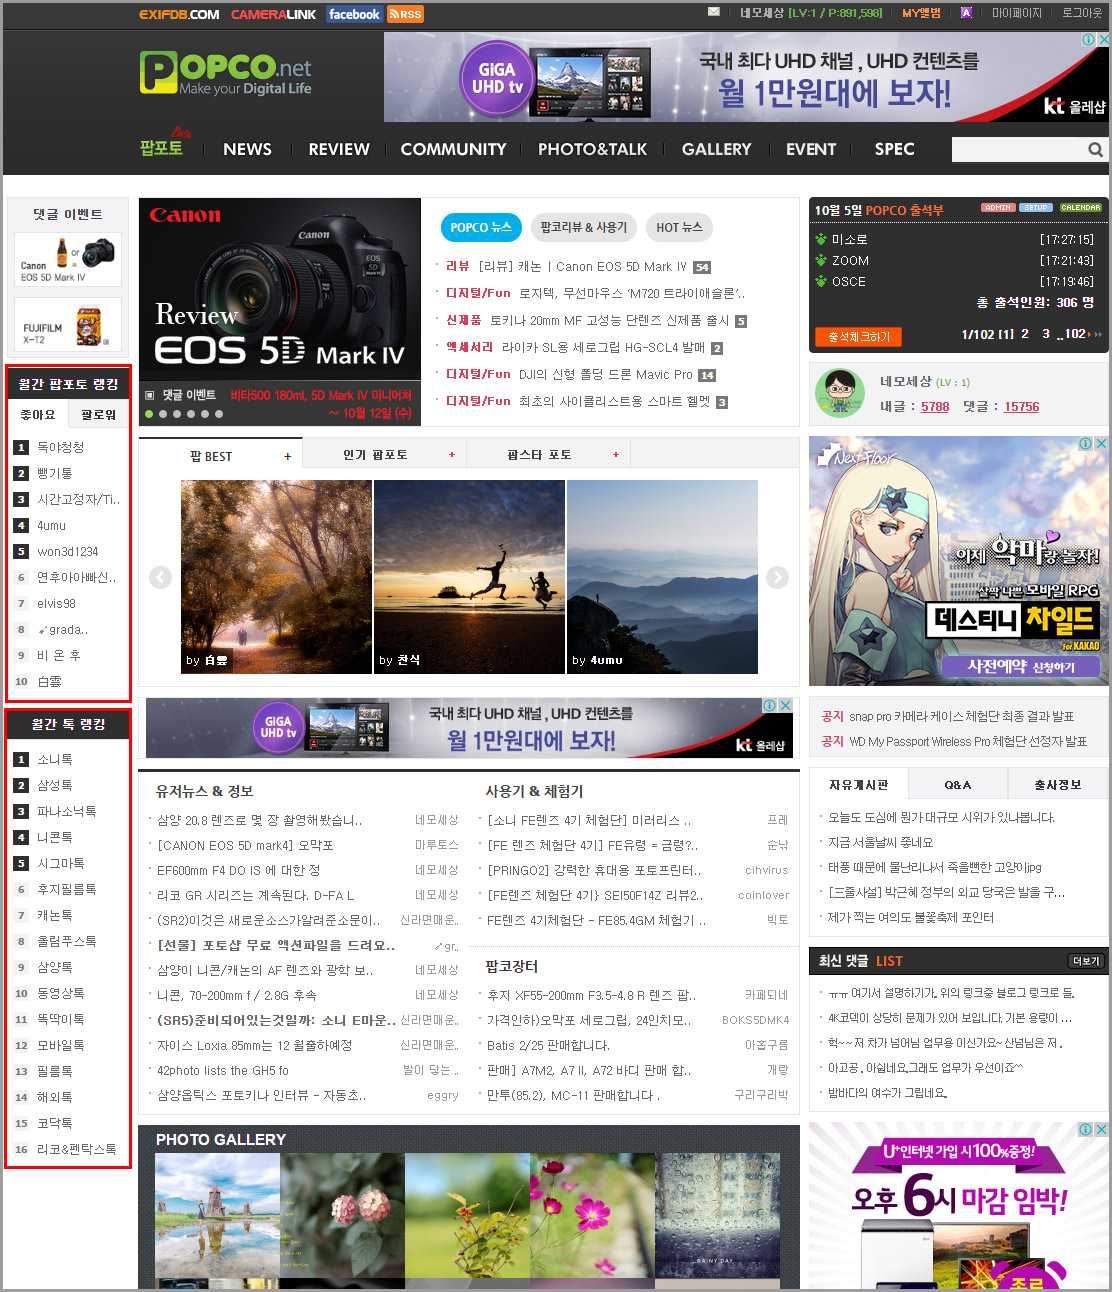Open the PHOTO&TALK menu
1112x1292 pixels.
pyautogui.click(x=592, y=149)
